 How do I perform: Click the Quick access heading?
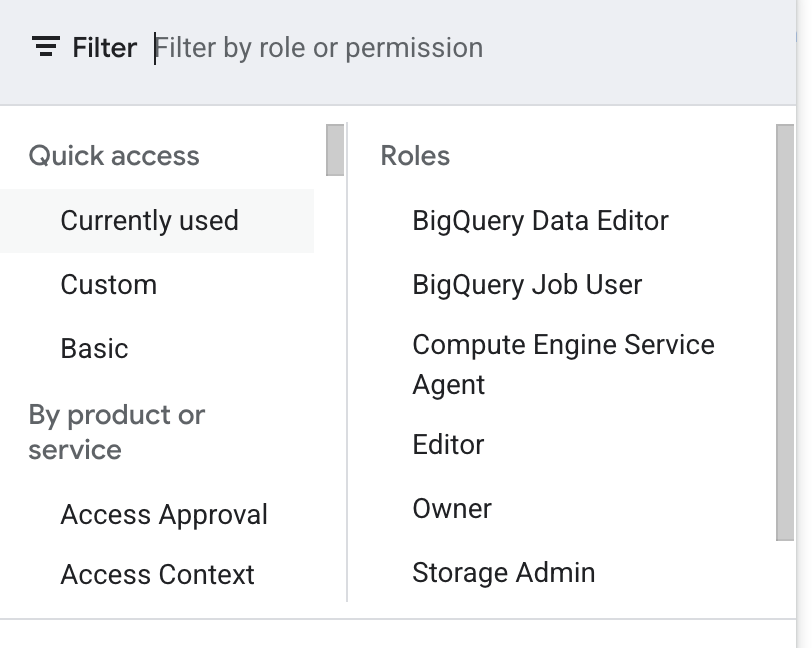[114, 156]
